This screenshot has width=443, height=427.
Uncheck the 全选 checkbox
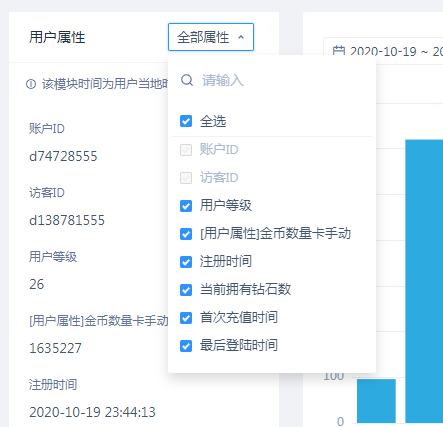186,121
